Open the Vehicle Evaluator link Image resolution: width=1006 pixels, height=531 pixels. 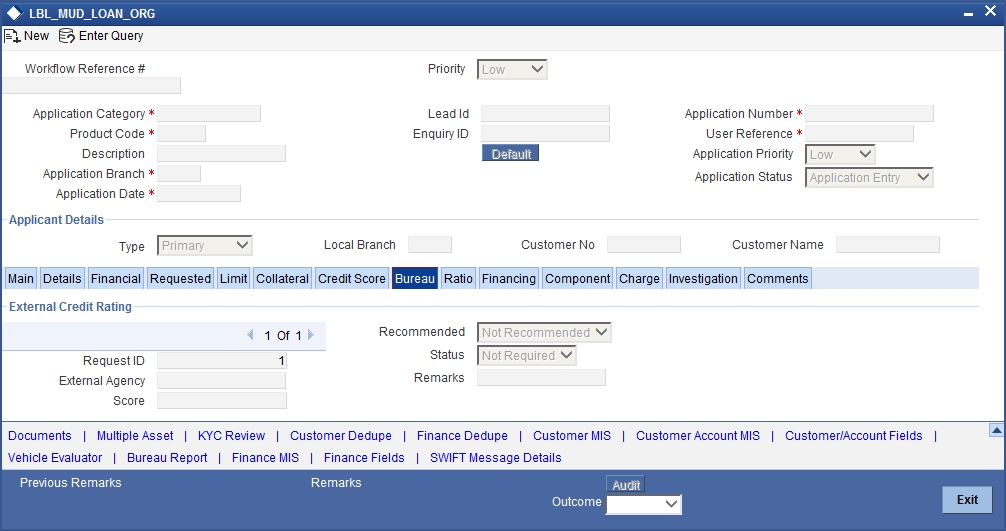55,457
